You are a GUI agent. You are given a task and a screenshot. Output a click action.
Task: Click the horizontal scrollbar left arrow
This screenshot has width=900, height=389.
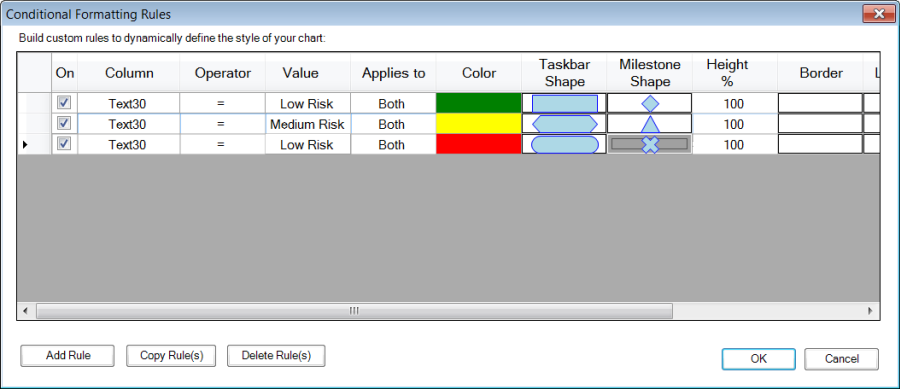25,311
